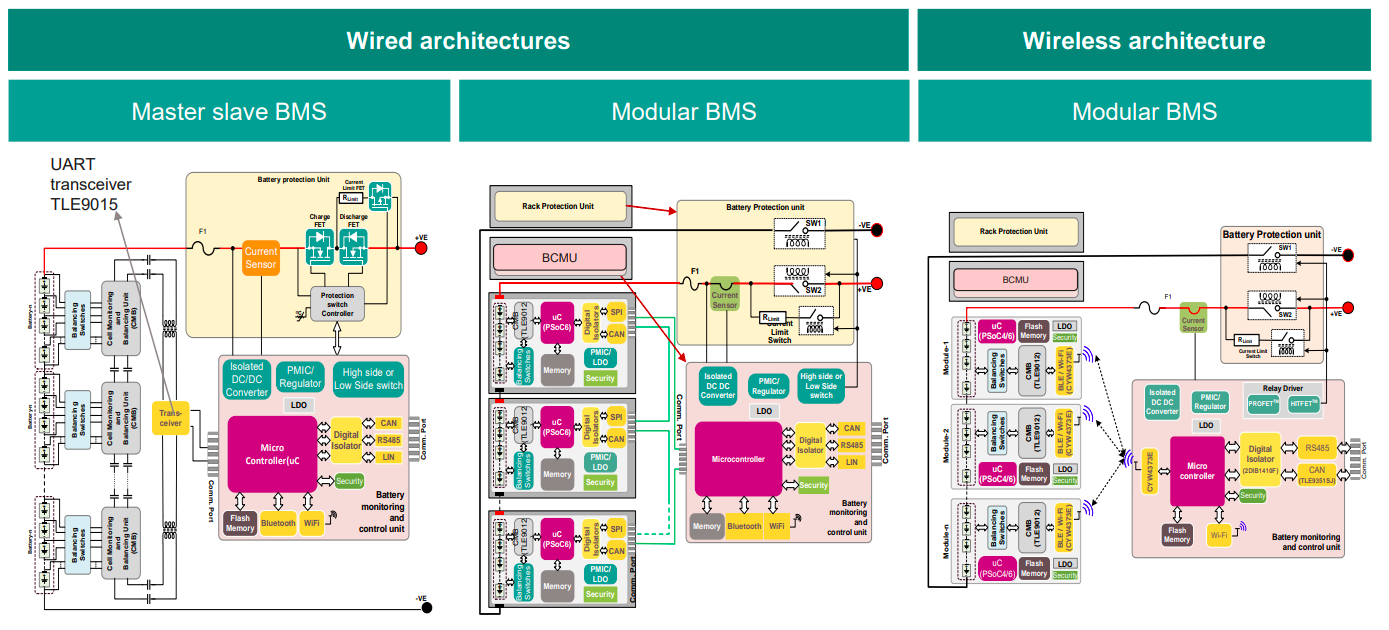Toggle SW2 switch in wireless Battery Protection unit
The height and width of the screenshot is (630, 1389).
coord(1285,305)
